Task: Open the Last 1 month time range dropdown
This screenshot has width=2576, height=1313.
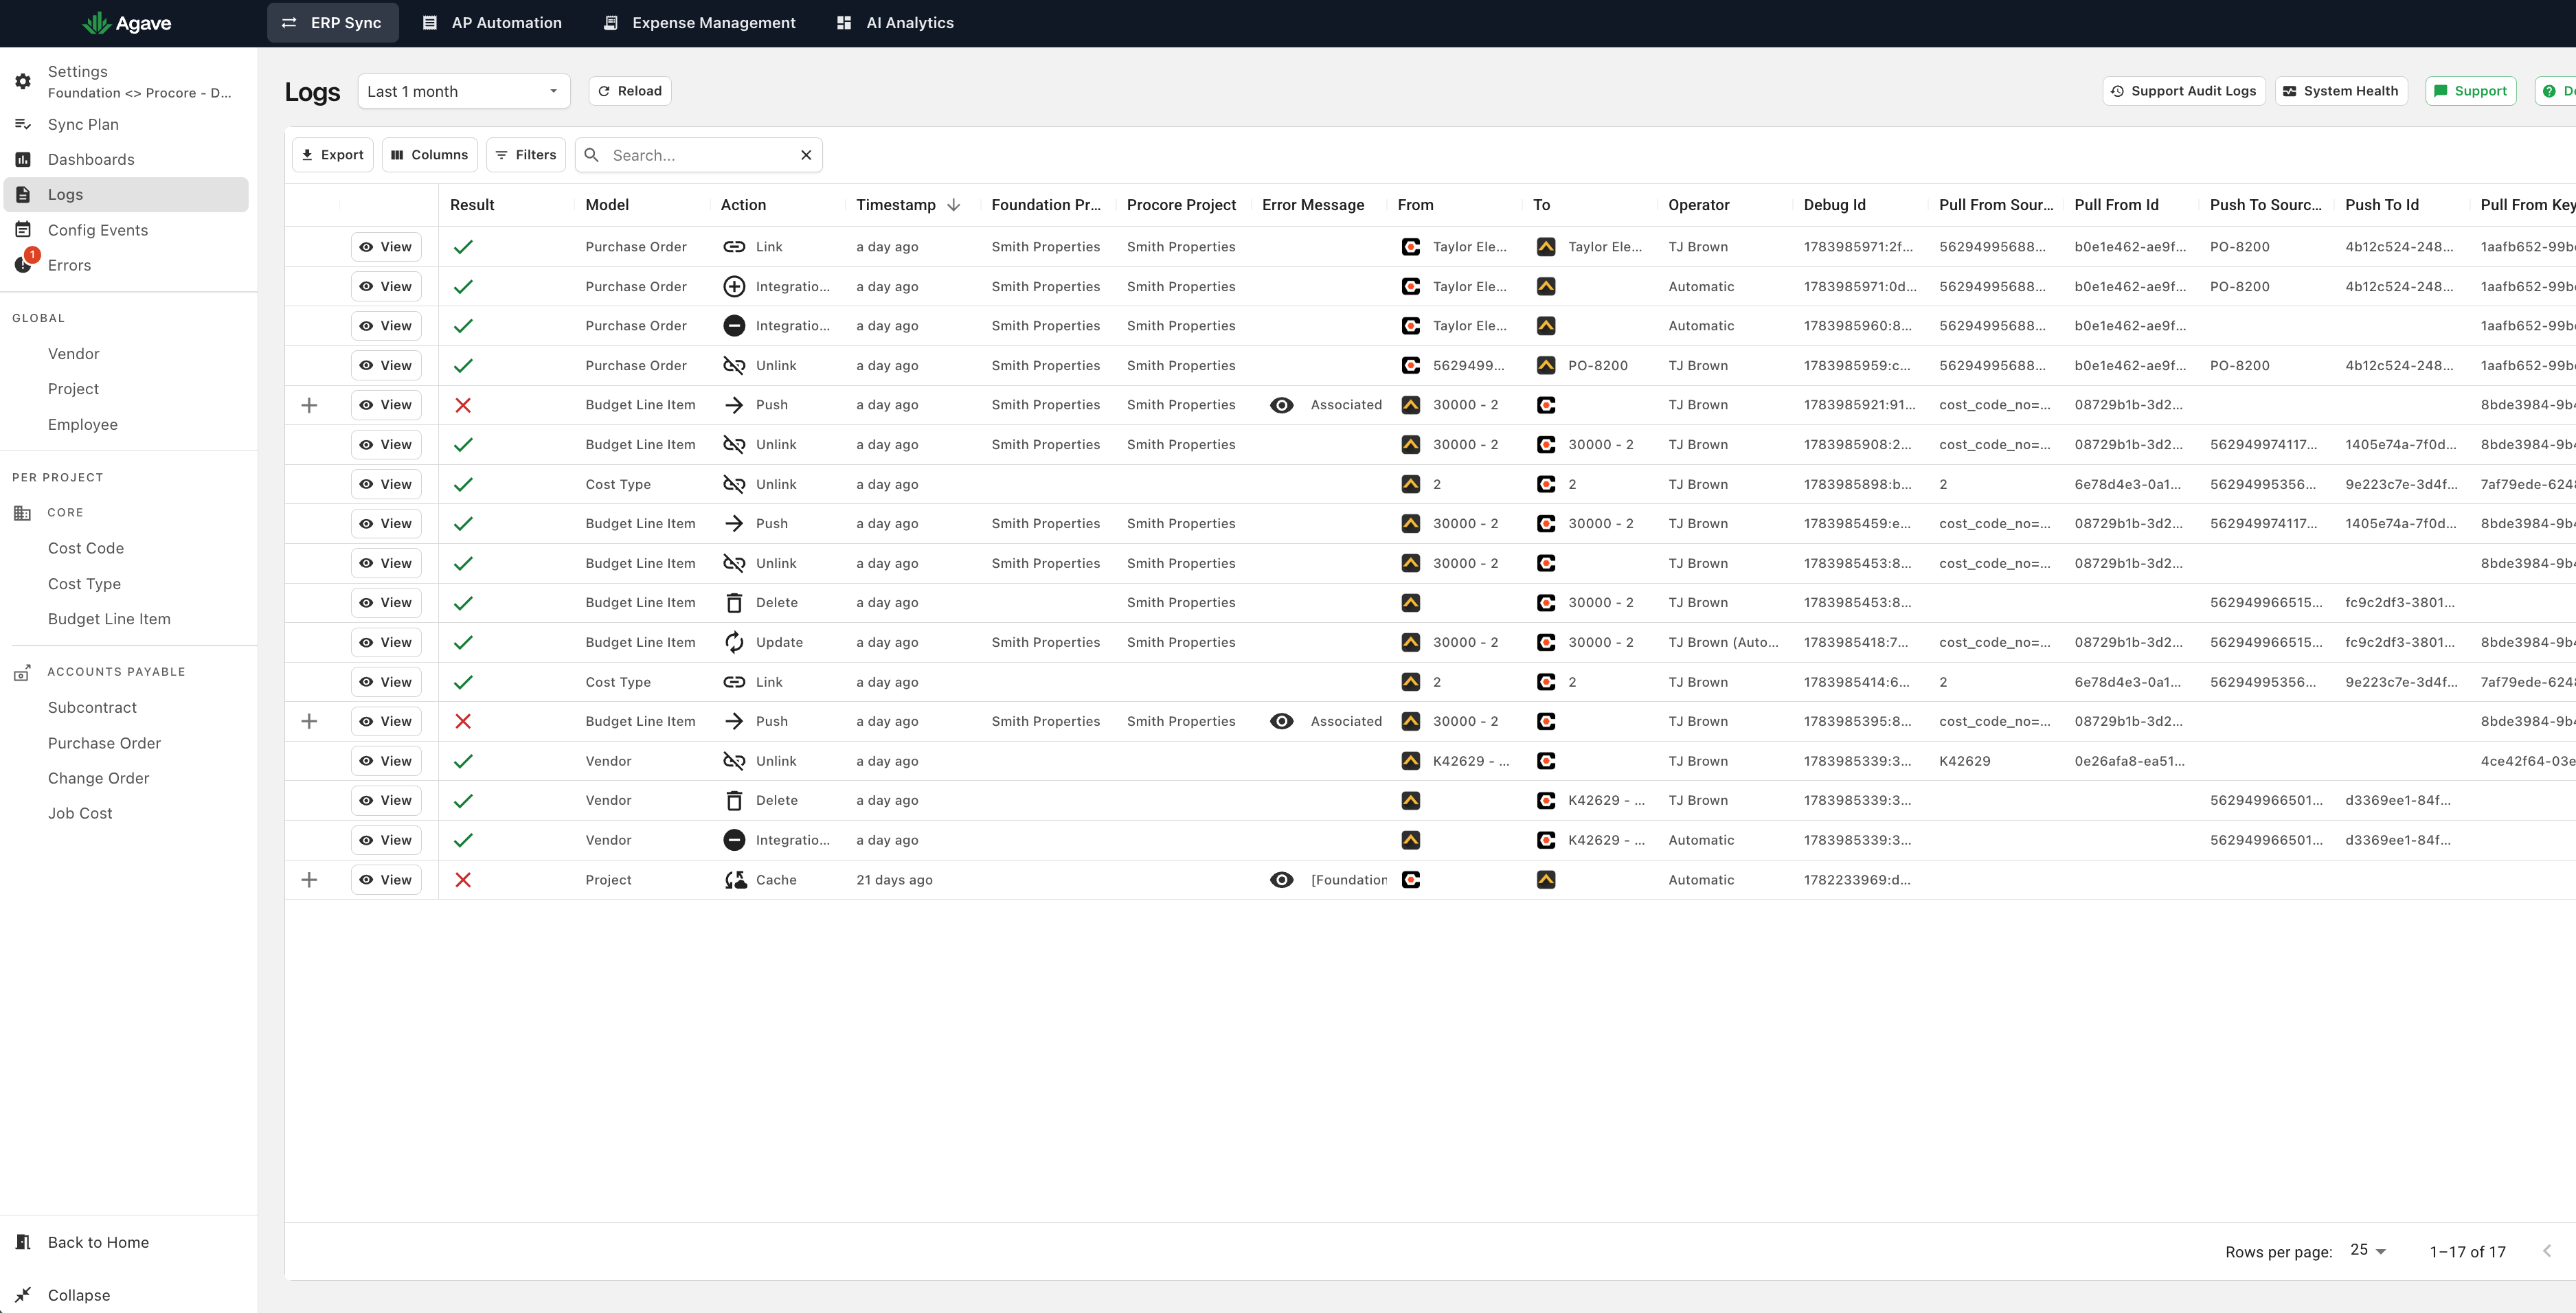Action: click(464, 91)
